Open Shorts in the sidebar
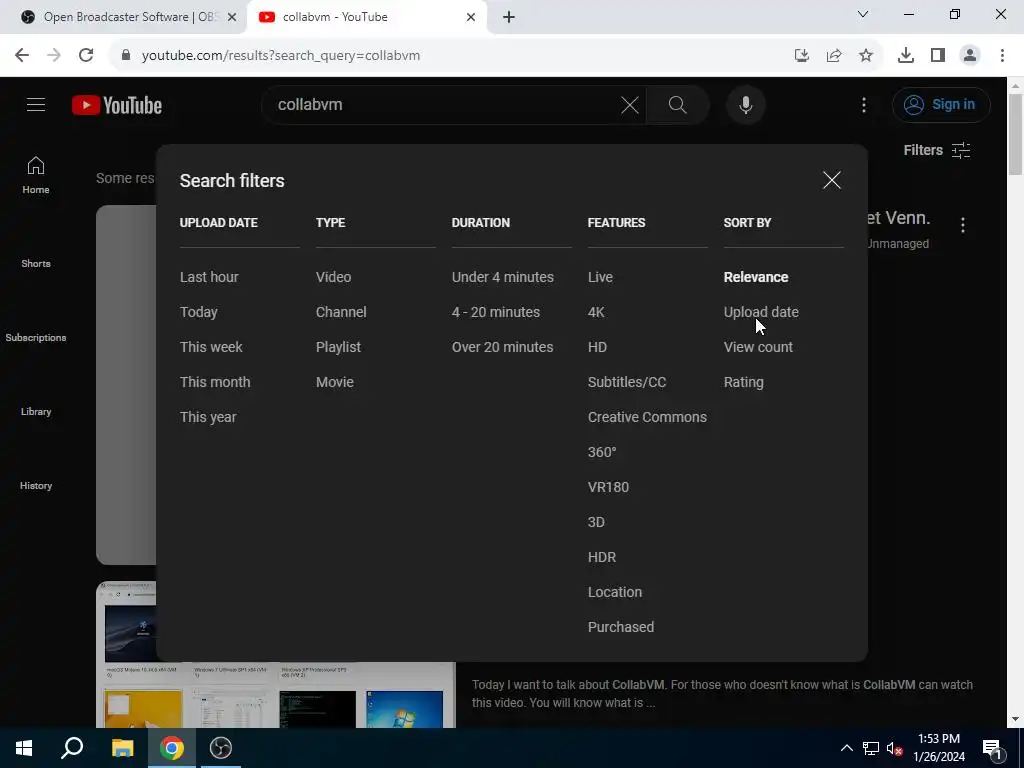Screen dimensions: 1024x768 tap(36, 263)
